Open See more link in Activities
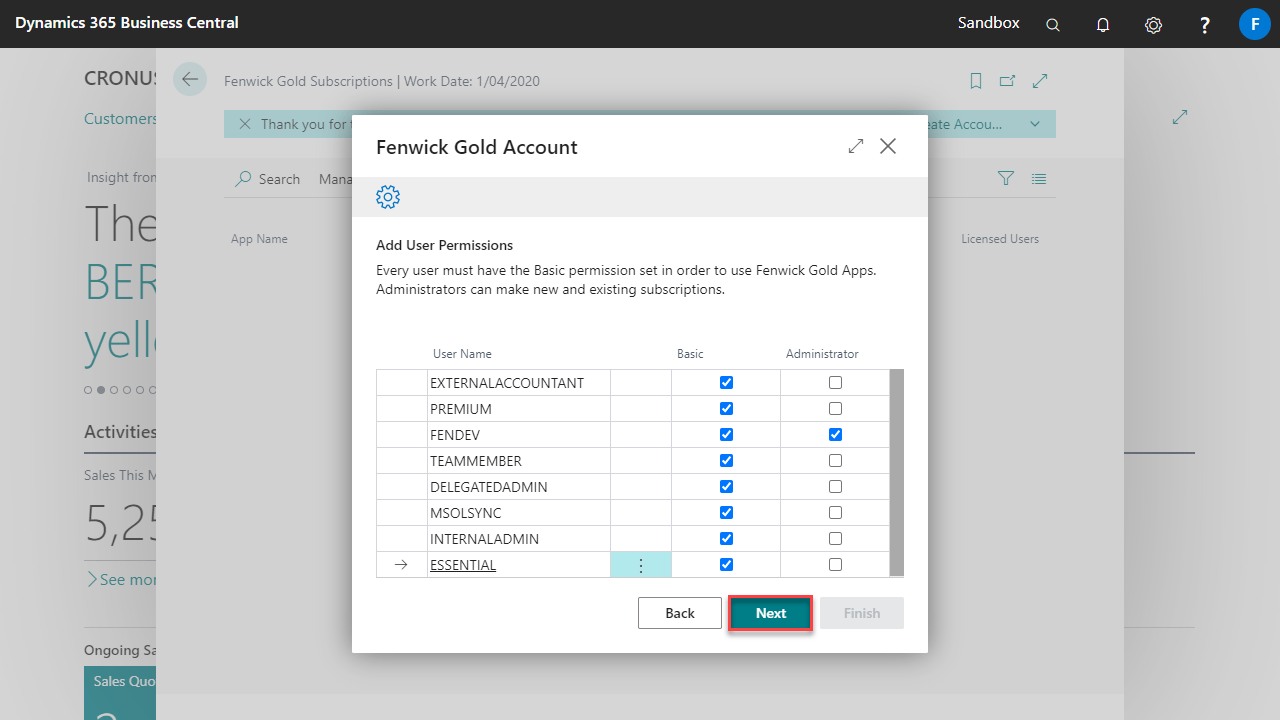This screenshot has width=1280, height=720. coord(121,579)
